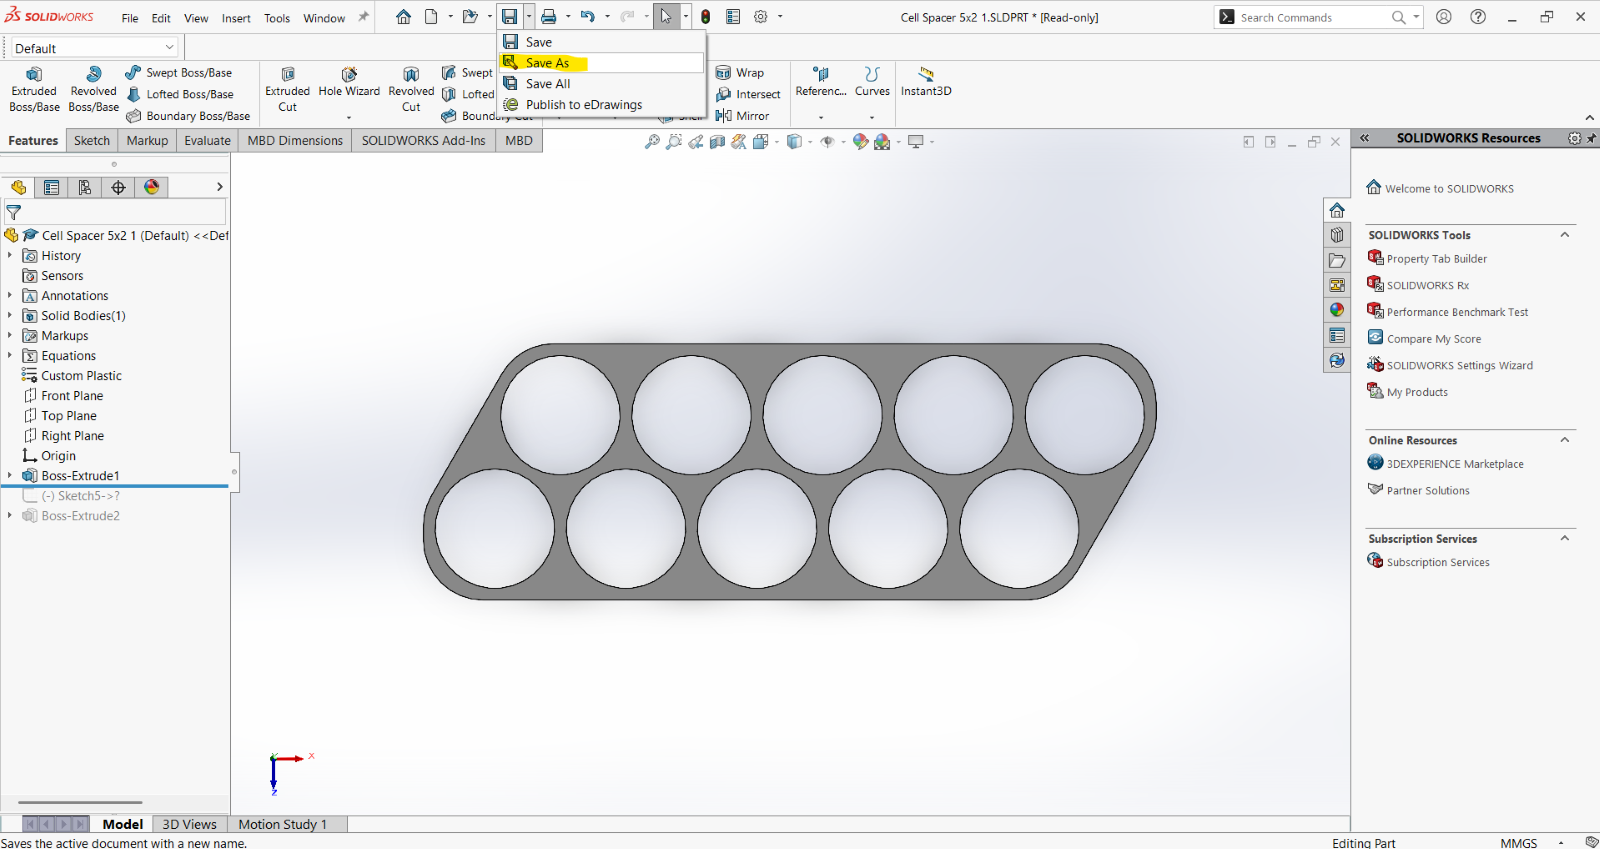Click the Search Commands input field
The height and width of the screenshot is (849, 1600).
pyautogui.click(x=1310, y=17)
